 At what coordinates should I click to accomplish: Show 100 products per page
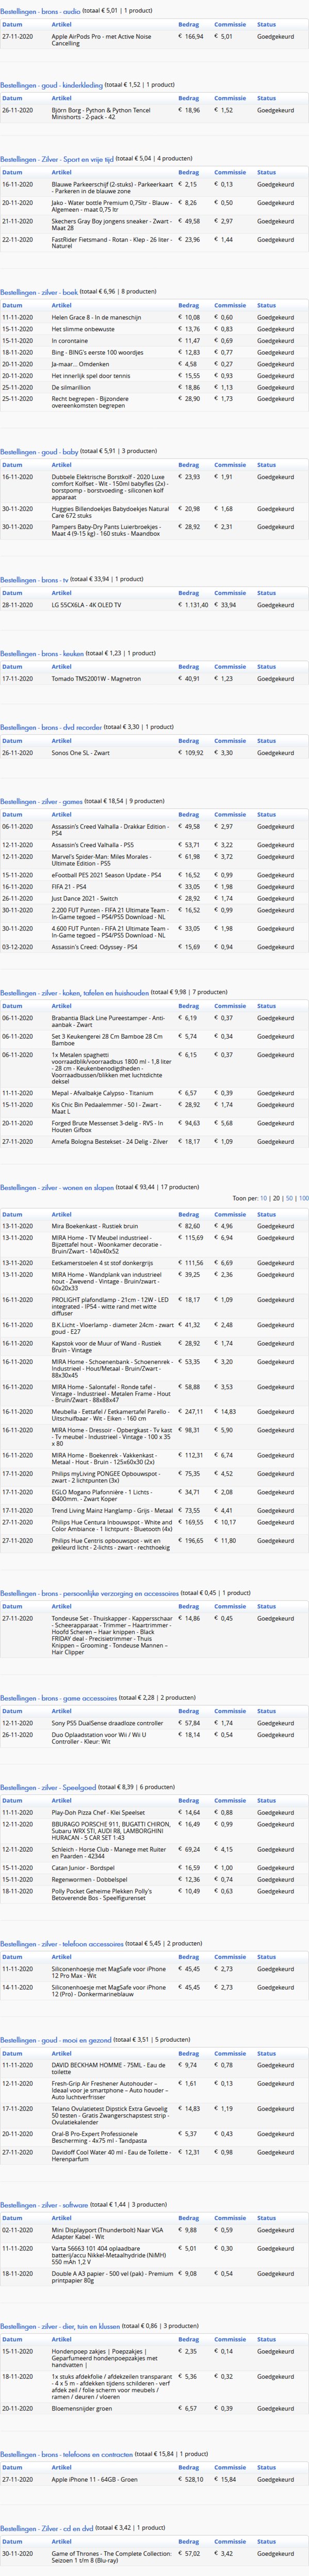[x=303, y=1198]
